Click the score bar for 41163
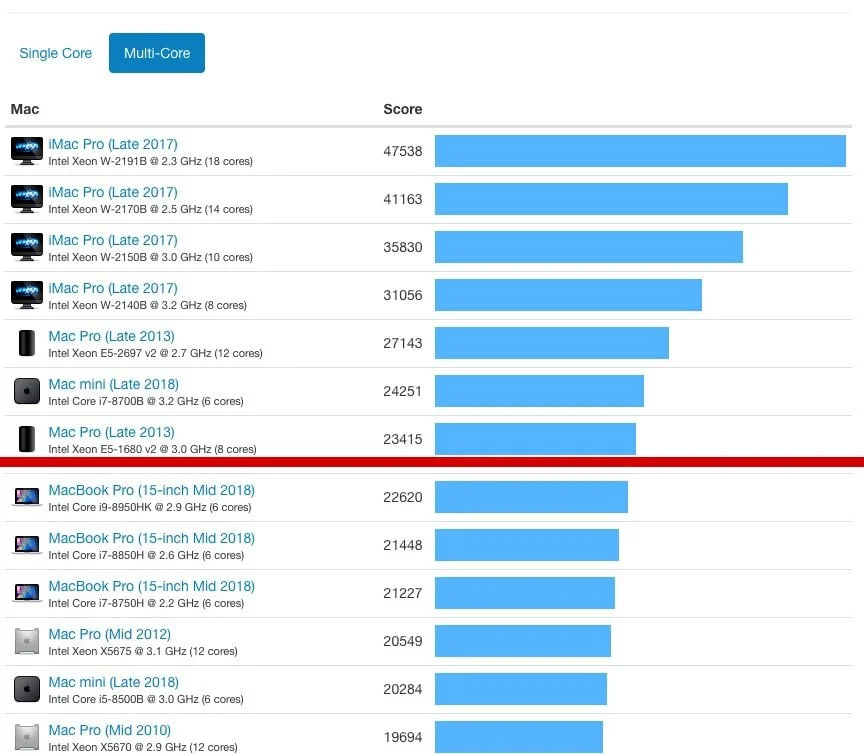Image resolution: width=864 pixels, height=754 pixels. 611,199
